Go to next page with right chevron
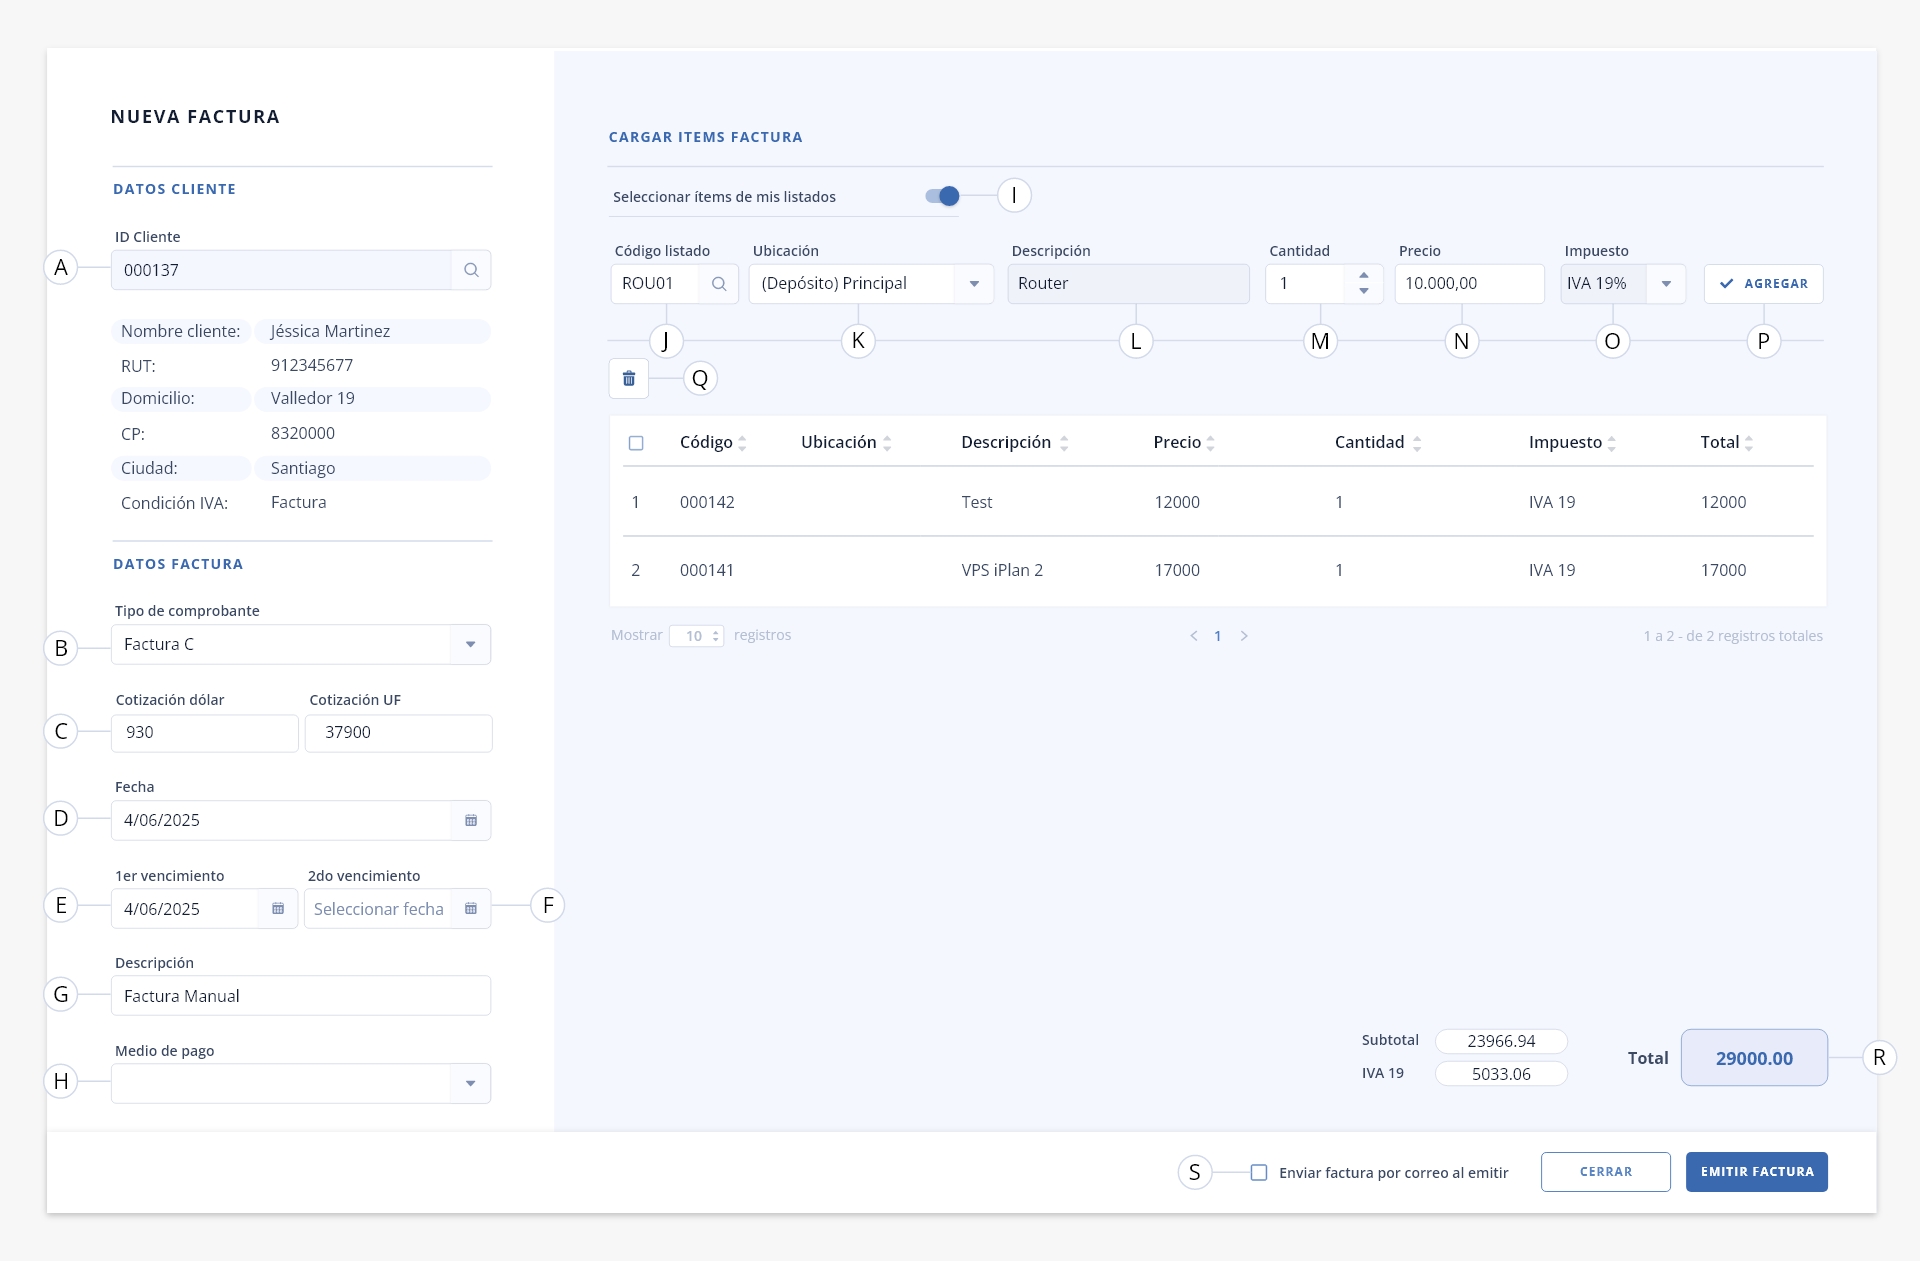This screenshot has height=1261, width=1920. [x=1244, y=636]
